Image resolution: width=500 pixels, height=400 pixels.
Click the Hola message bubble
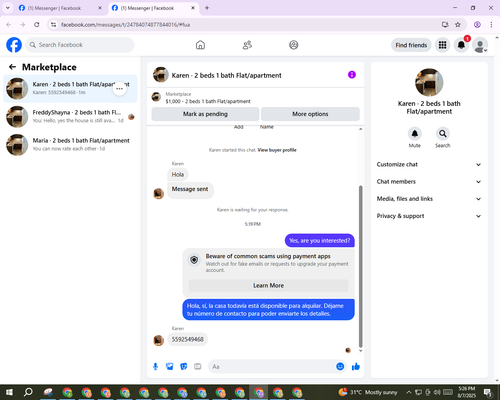point(178,174)
